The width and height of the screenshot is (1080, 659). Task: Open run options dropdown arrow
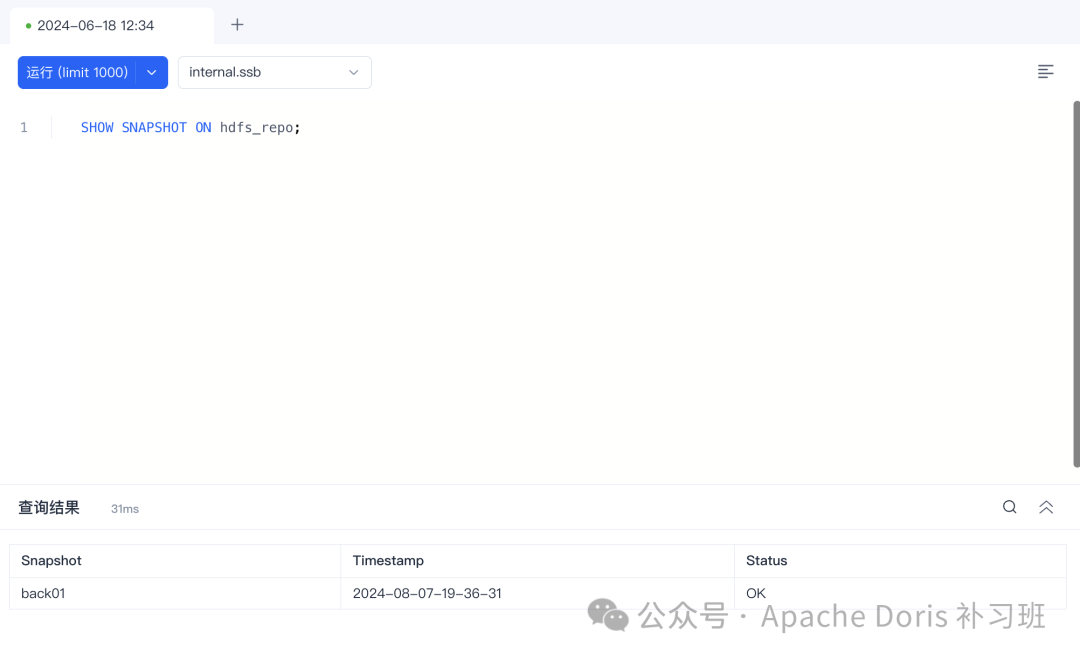tap(152, 72)
